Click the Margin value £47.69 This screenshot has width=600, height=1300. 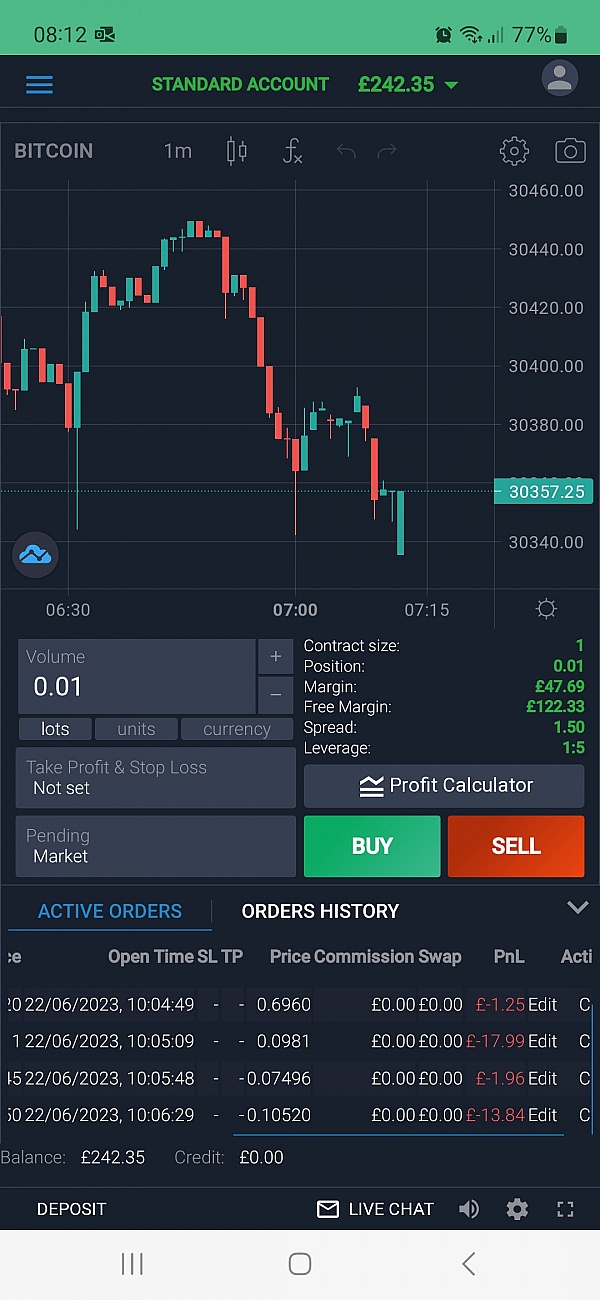[x=559, y=687]
